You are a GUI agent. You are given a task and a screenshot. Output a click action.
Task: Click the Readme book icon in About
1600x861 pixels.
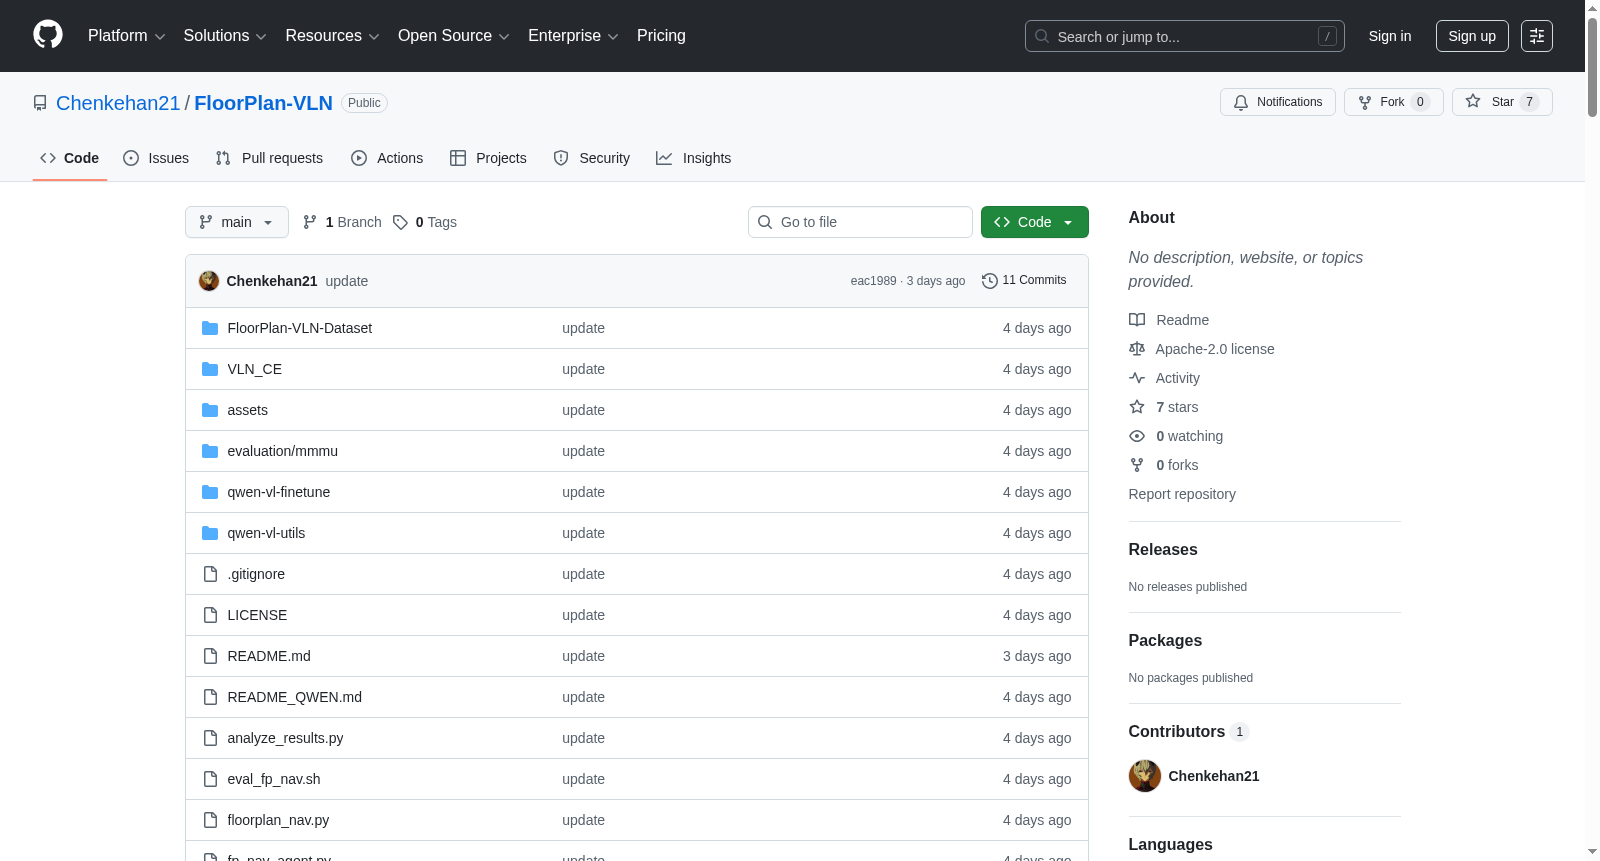1137,320
